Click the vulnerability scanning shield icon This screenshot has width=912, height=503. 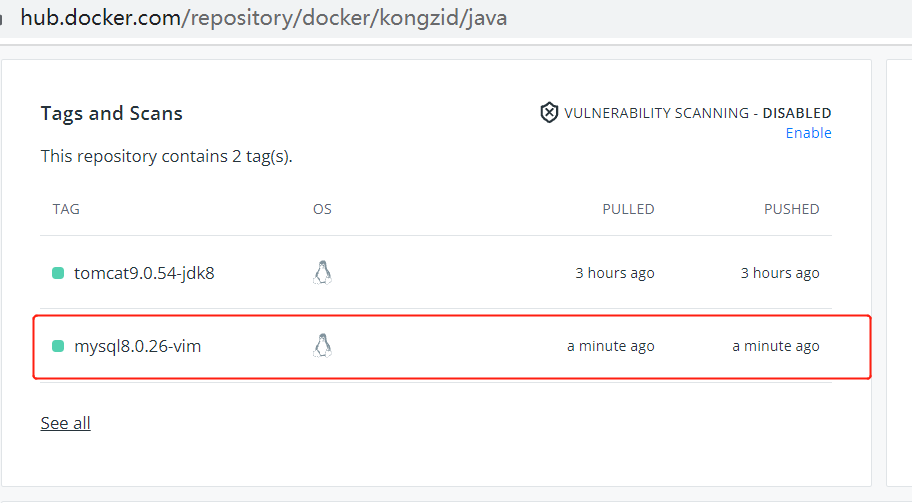pyautogui.click(x=549, y=113)
